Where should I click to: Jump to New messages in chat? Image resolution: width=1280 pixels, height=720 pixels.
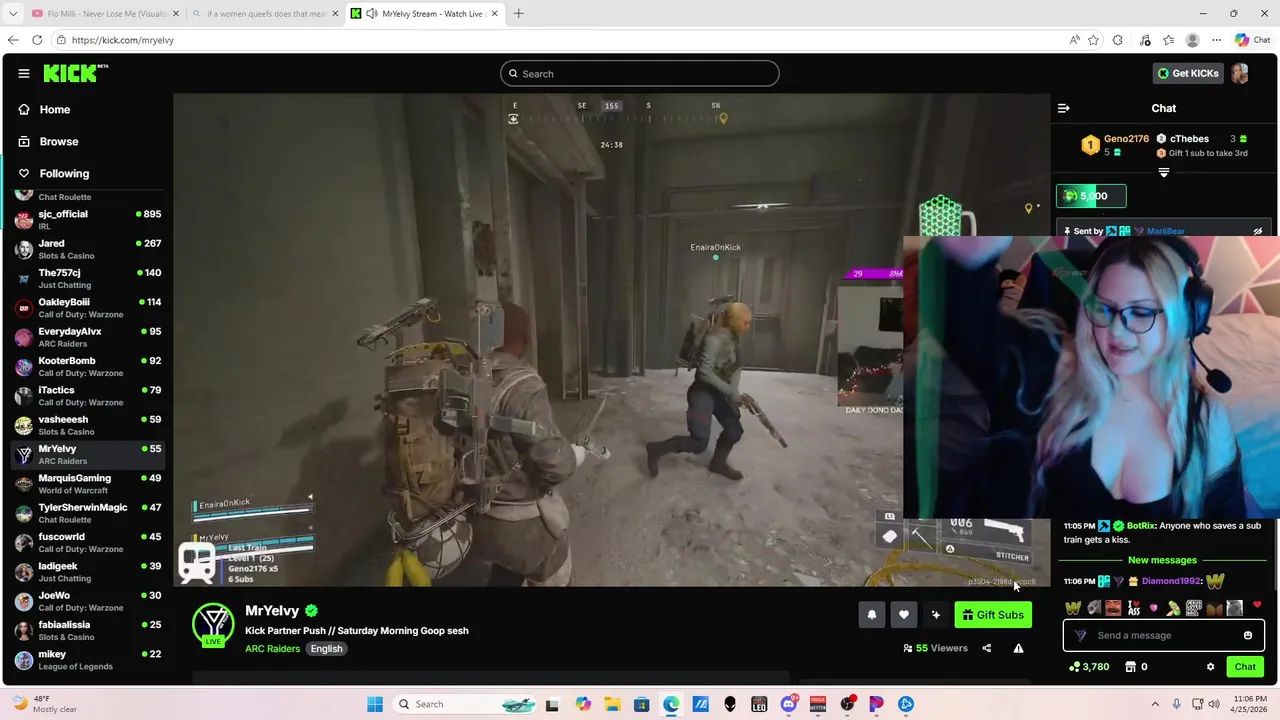[x=1162, y=560]
